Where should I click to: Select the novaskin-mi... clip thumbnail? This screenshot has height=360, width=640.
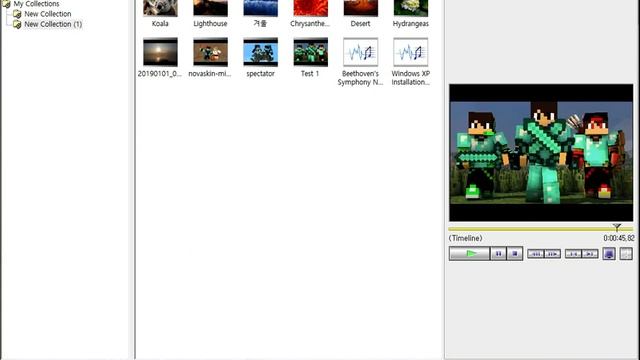click(210, 52)
